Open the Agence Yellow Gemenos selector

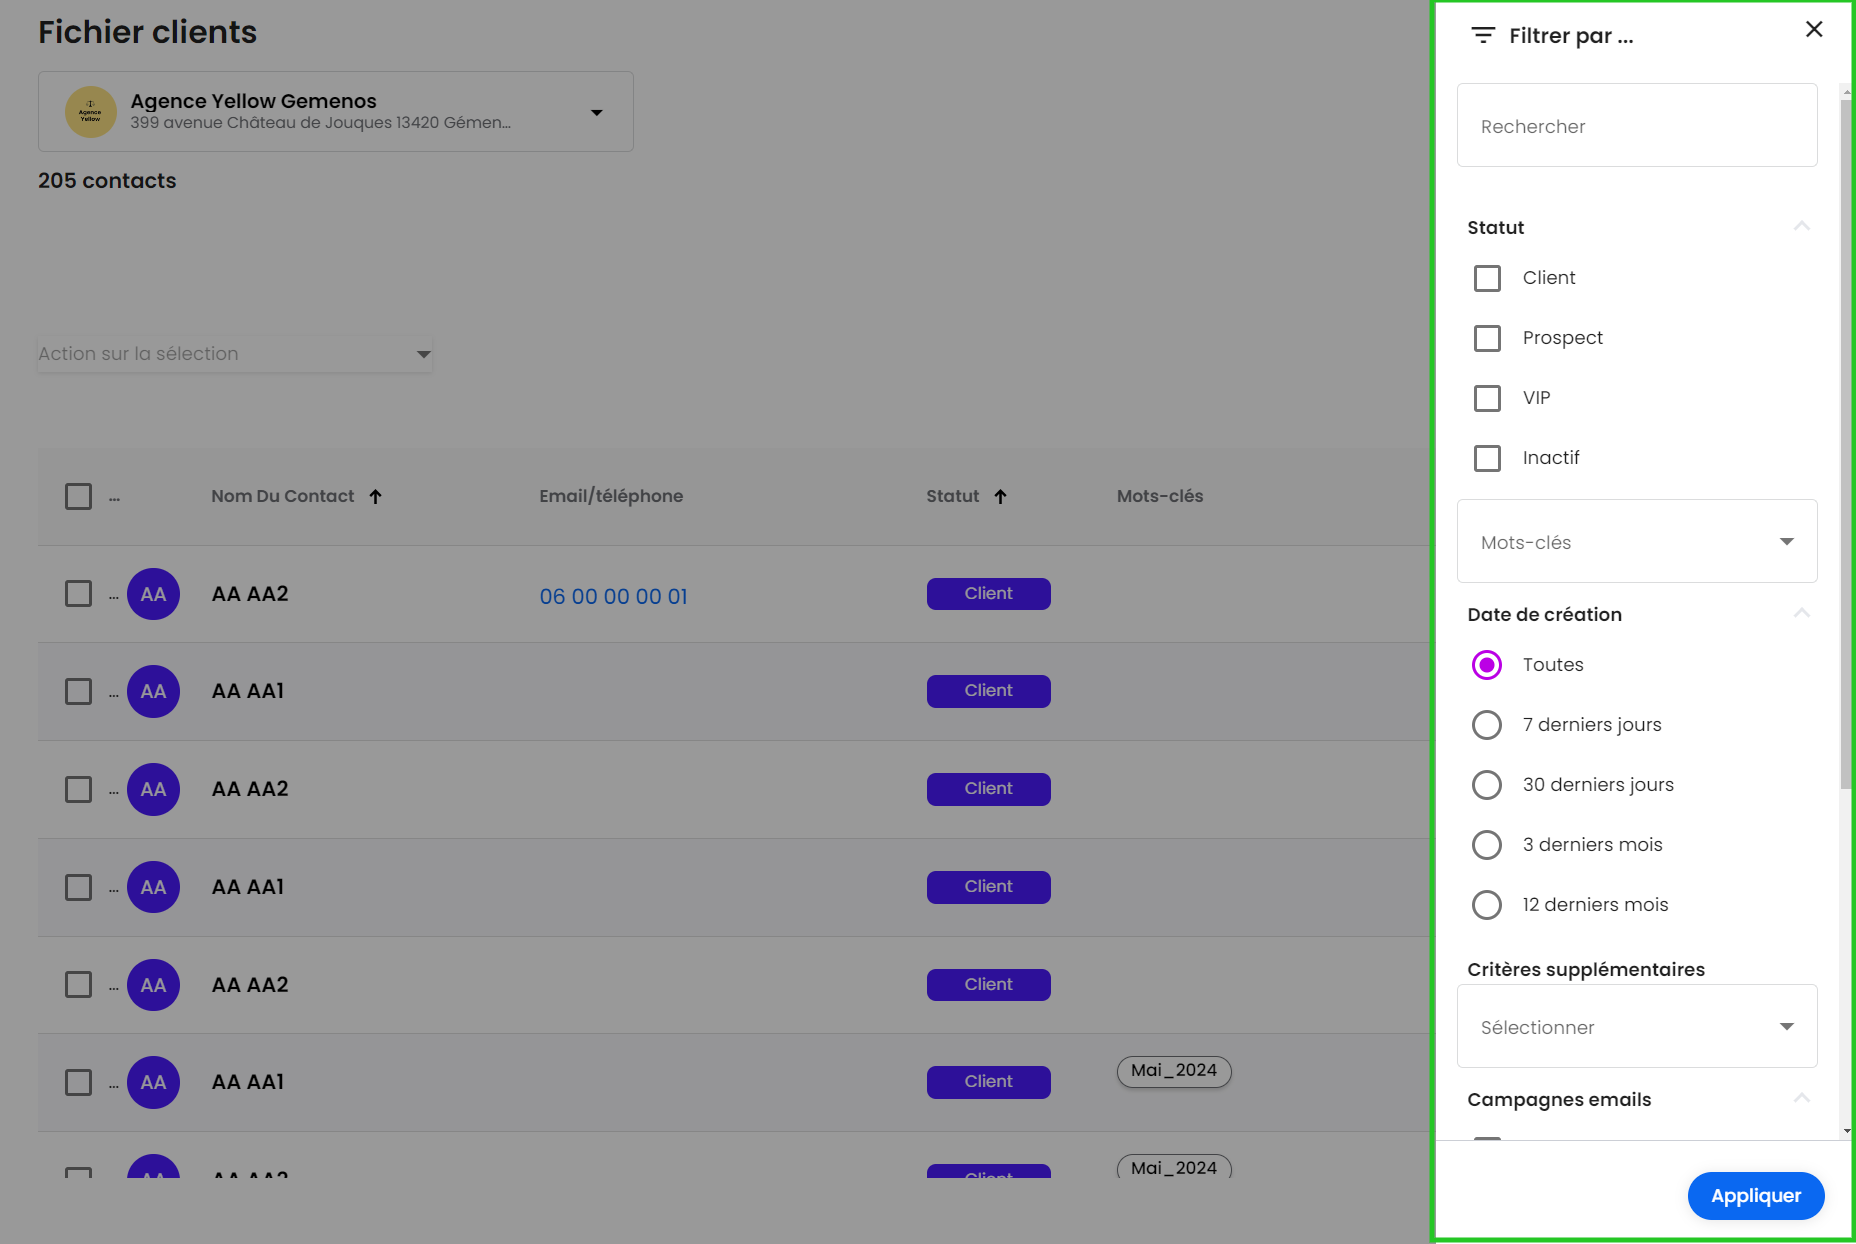[x=336, y=111]
